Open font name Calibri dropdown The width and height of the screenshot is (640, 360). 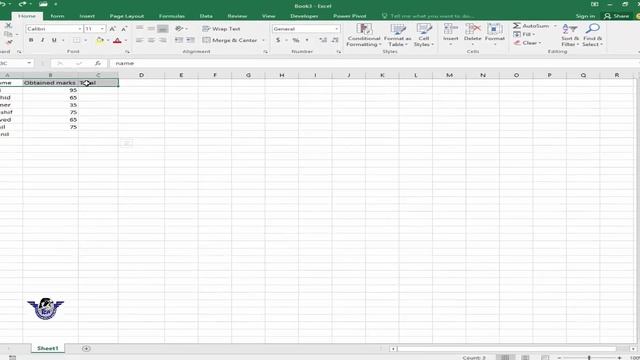(x=80, y=29)
